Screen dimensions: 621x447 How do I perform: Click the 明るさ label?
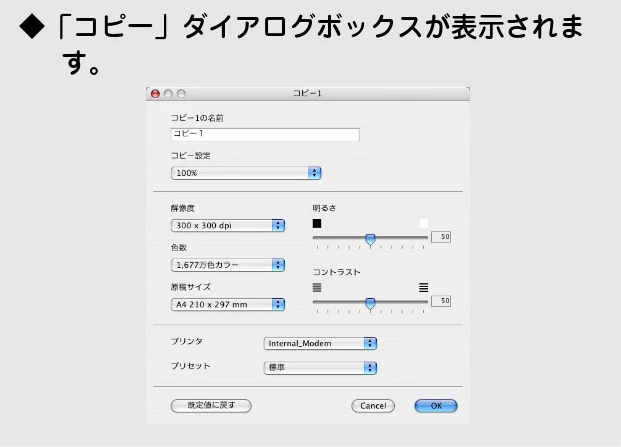pyautogui.click(x=324, y=208)
